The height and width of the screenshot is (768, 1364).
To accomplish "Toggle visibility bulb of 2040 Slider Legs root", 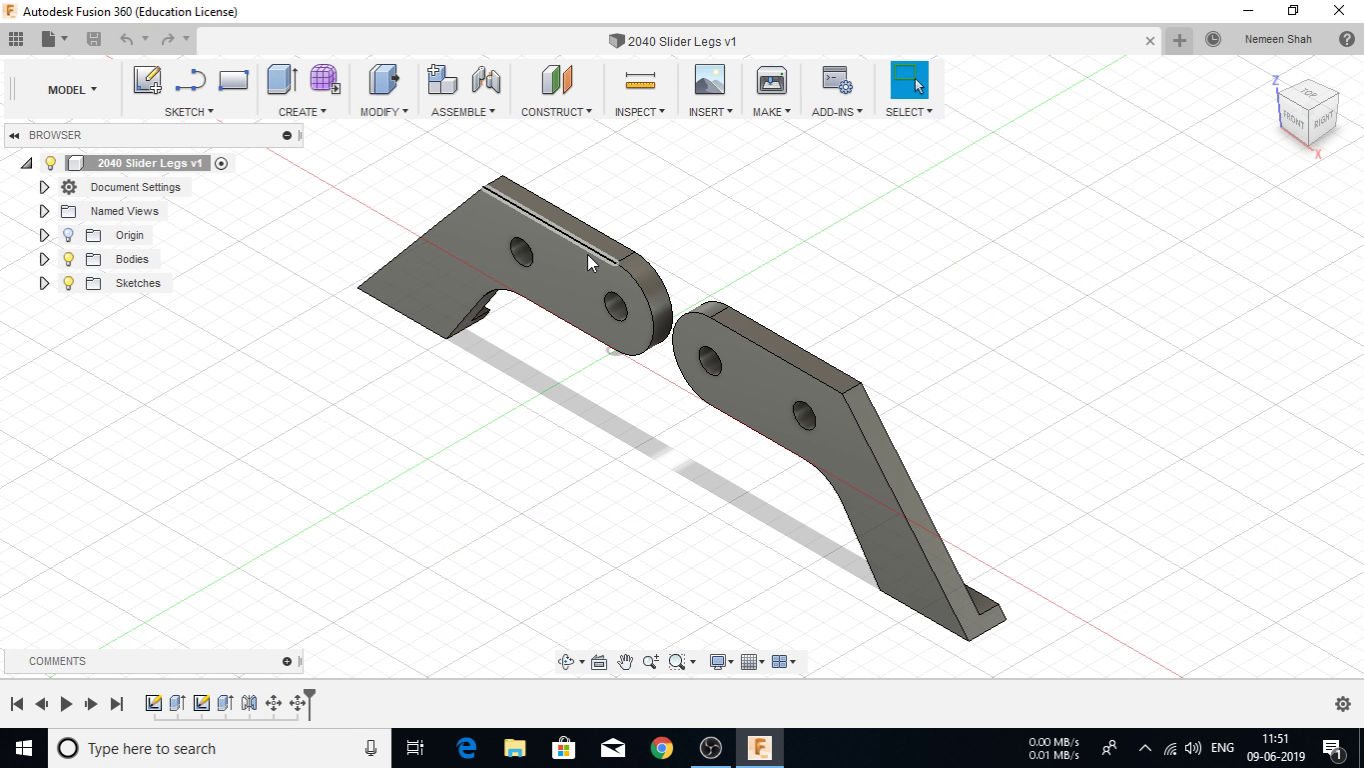I will tap(51, 163).
